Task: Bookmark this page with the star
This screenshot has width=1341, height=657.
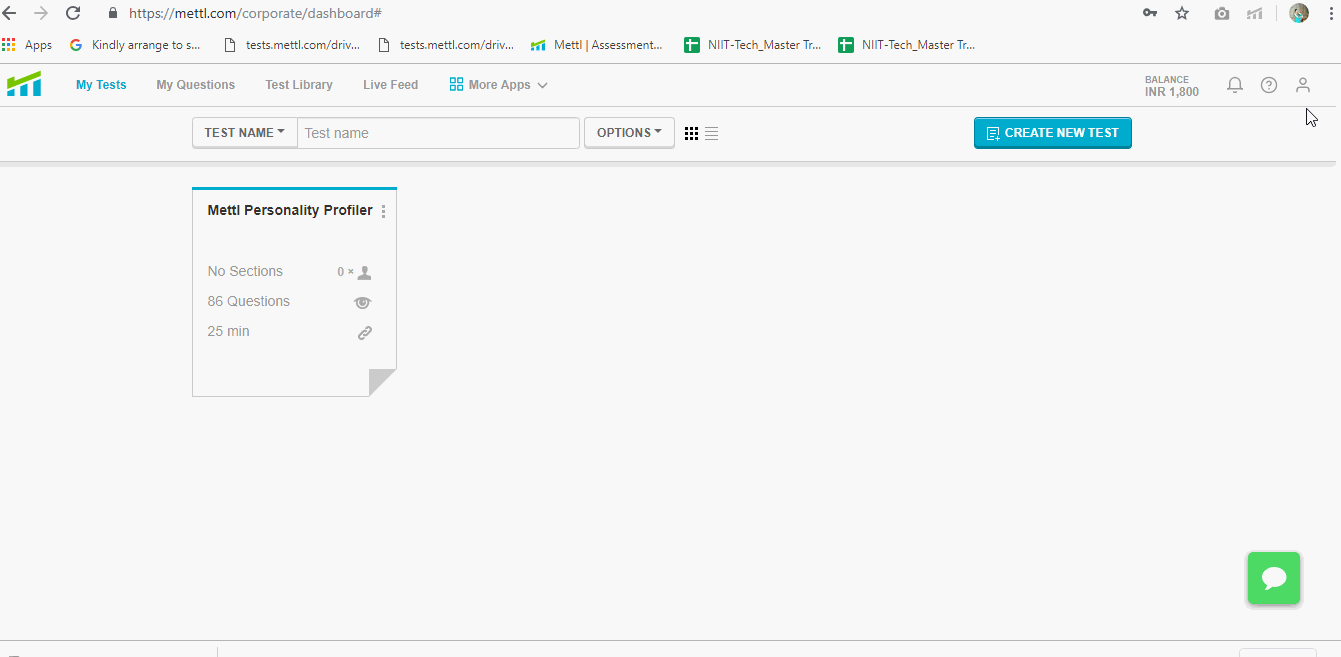Action: [1182, 13]
